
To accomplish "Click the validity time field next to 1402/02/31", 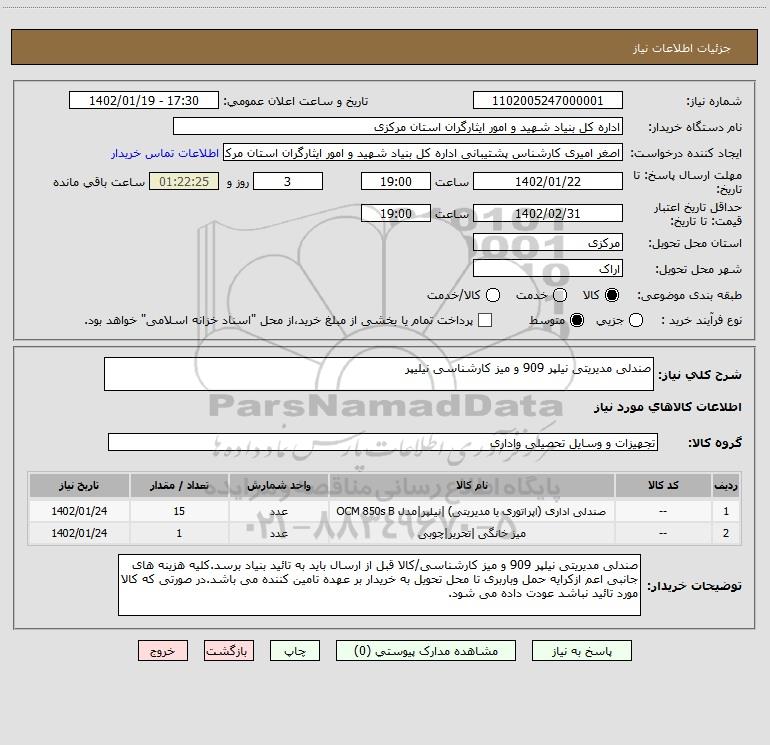I will (396, 213).
